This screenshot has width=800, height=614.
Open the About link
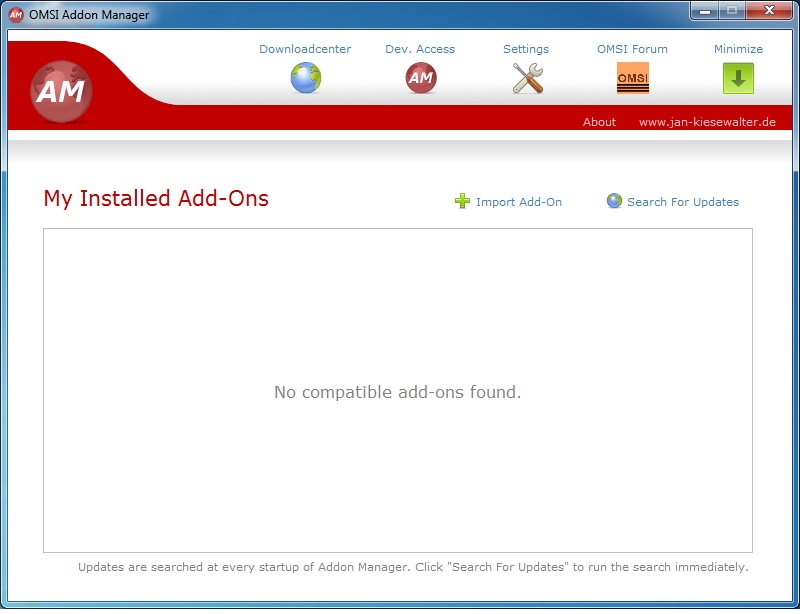(x=599, y=122)
